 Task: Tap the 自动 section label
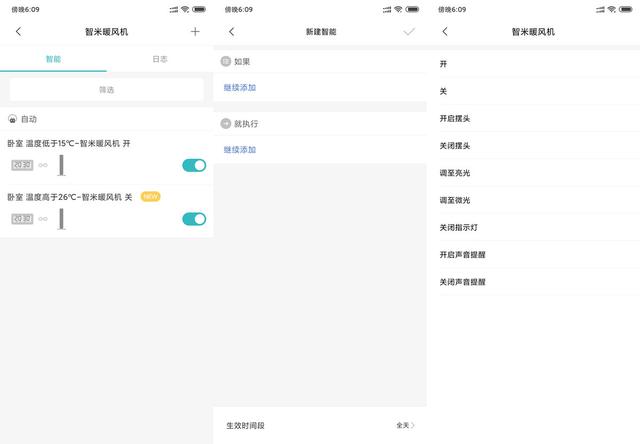click(29, 119)
